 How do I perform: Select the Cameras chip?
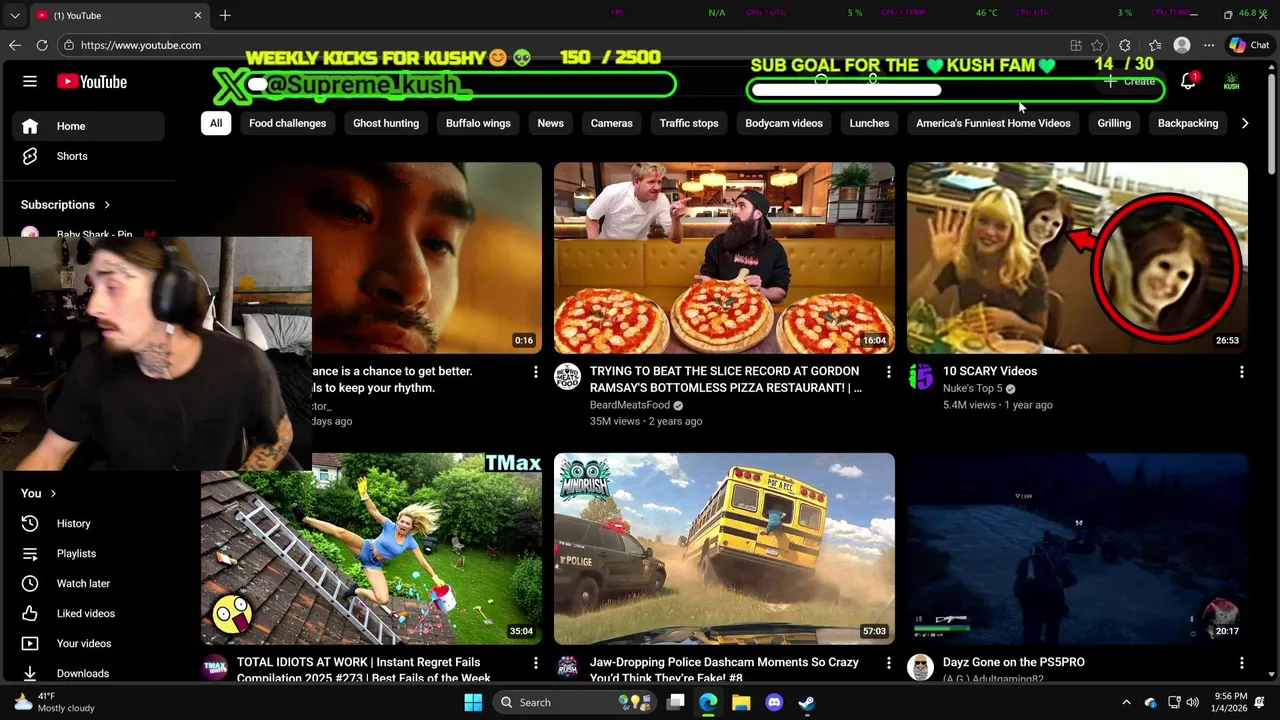(611, 123)
